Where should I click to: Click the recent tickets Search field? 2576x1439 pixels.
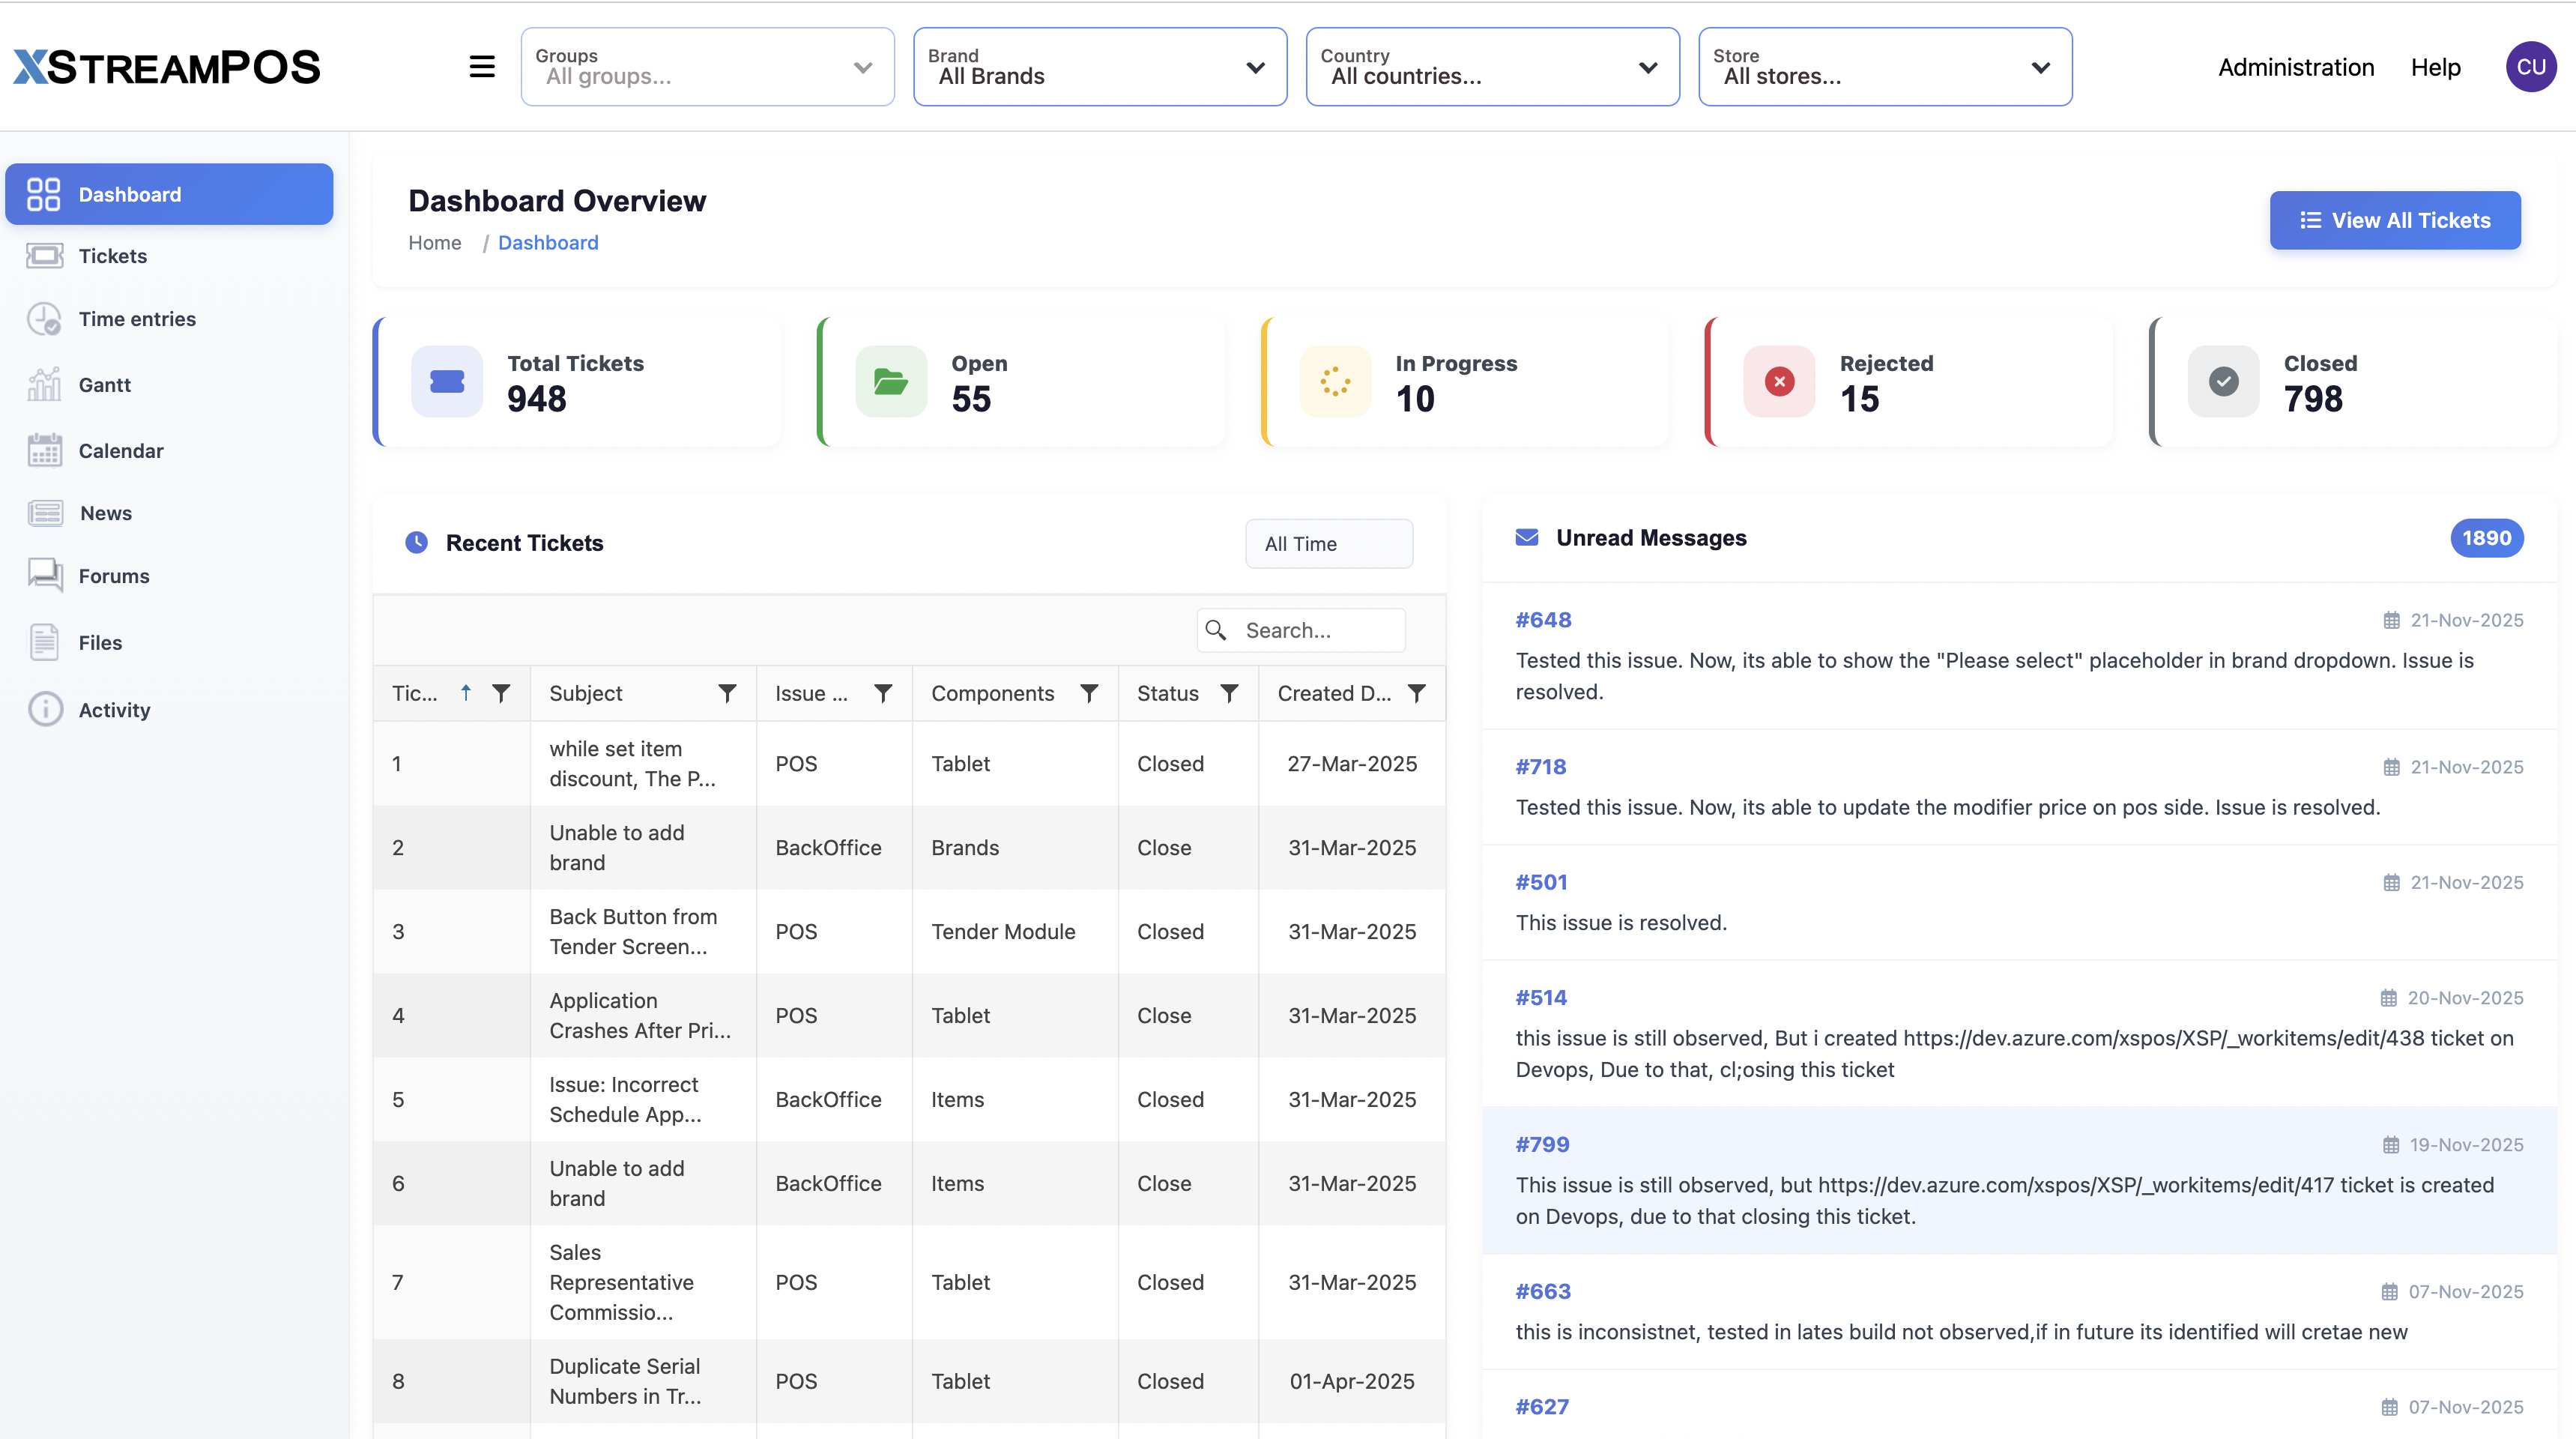point(1301,631)
